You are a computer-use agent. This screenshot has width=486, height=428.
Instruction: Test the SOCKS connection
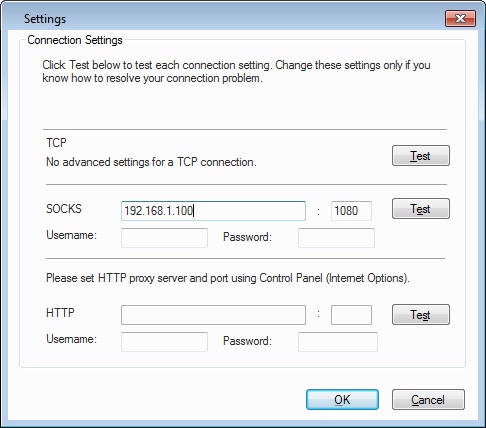coord(421,209)
